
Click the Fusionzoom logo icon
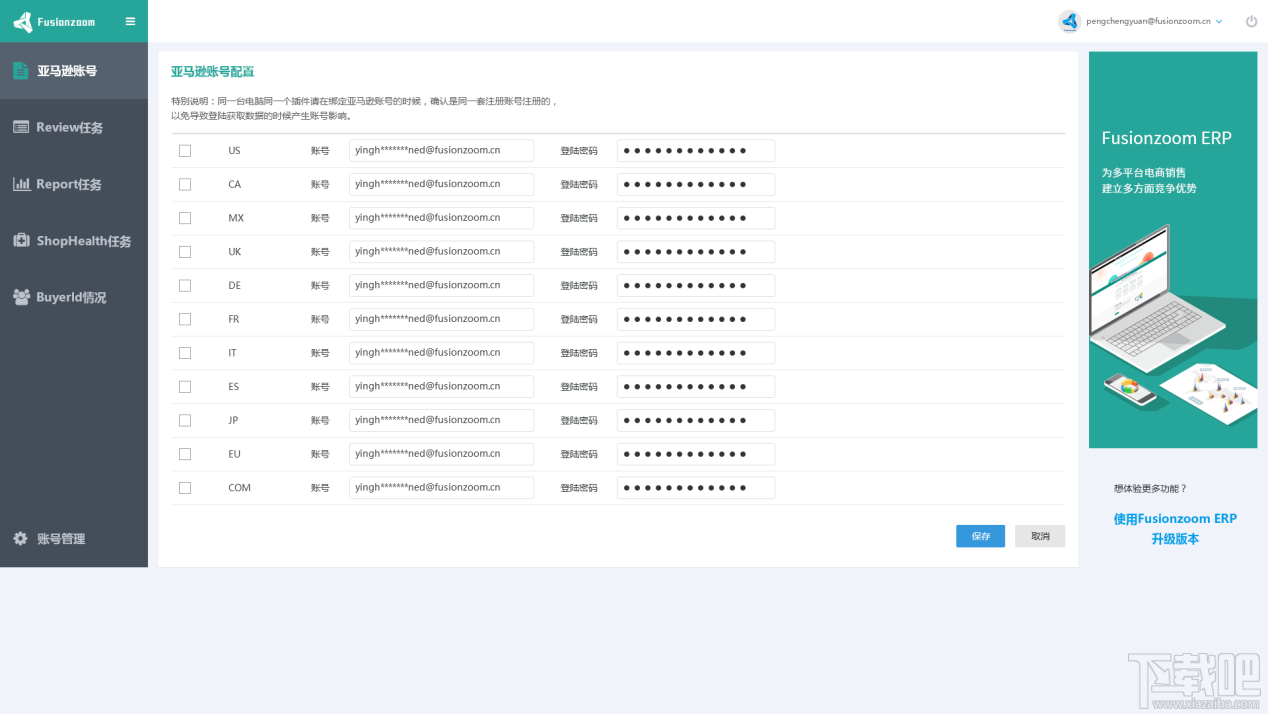tap(23, 21)
